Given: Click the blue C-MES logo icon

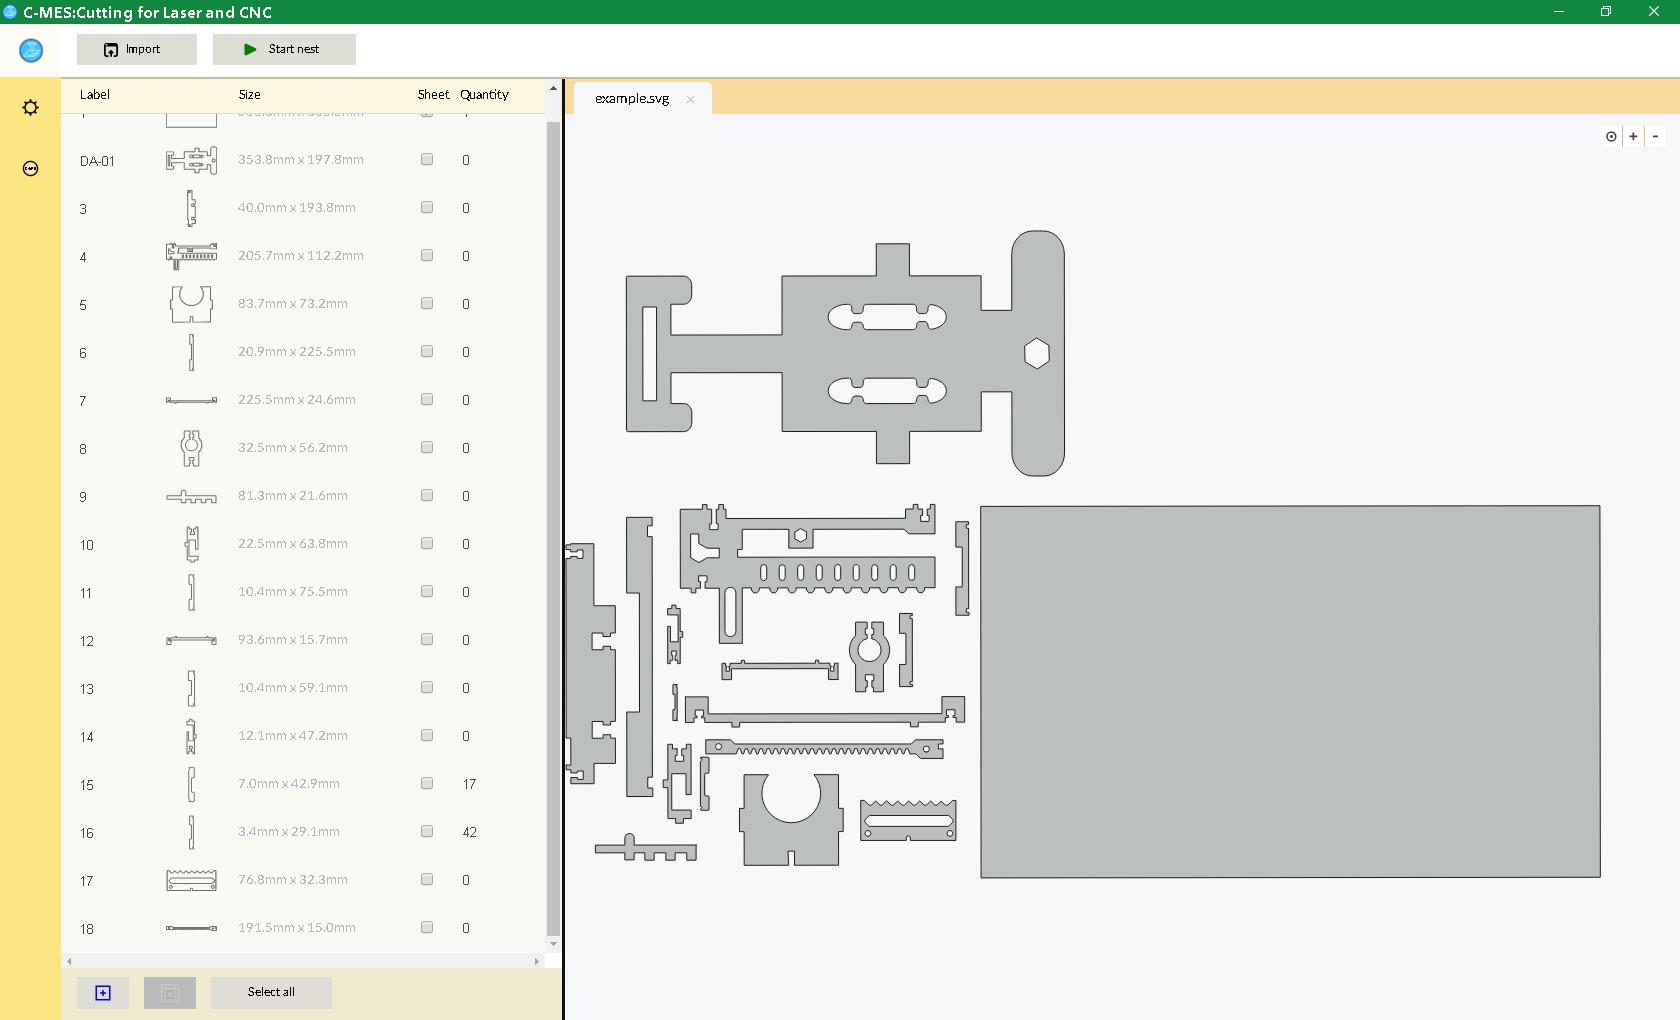Looking at the screenshot, I should click(31, 50).
